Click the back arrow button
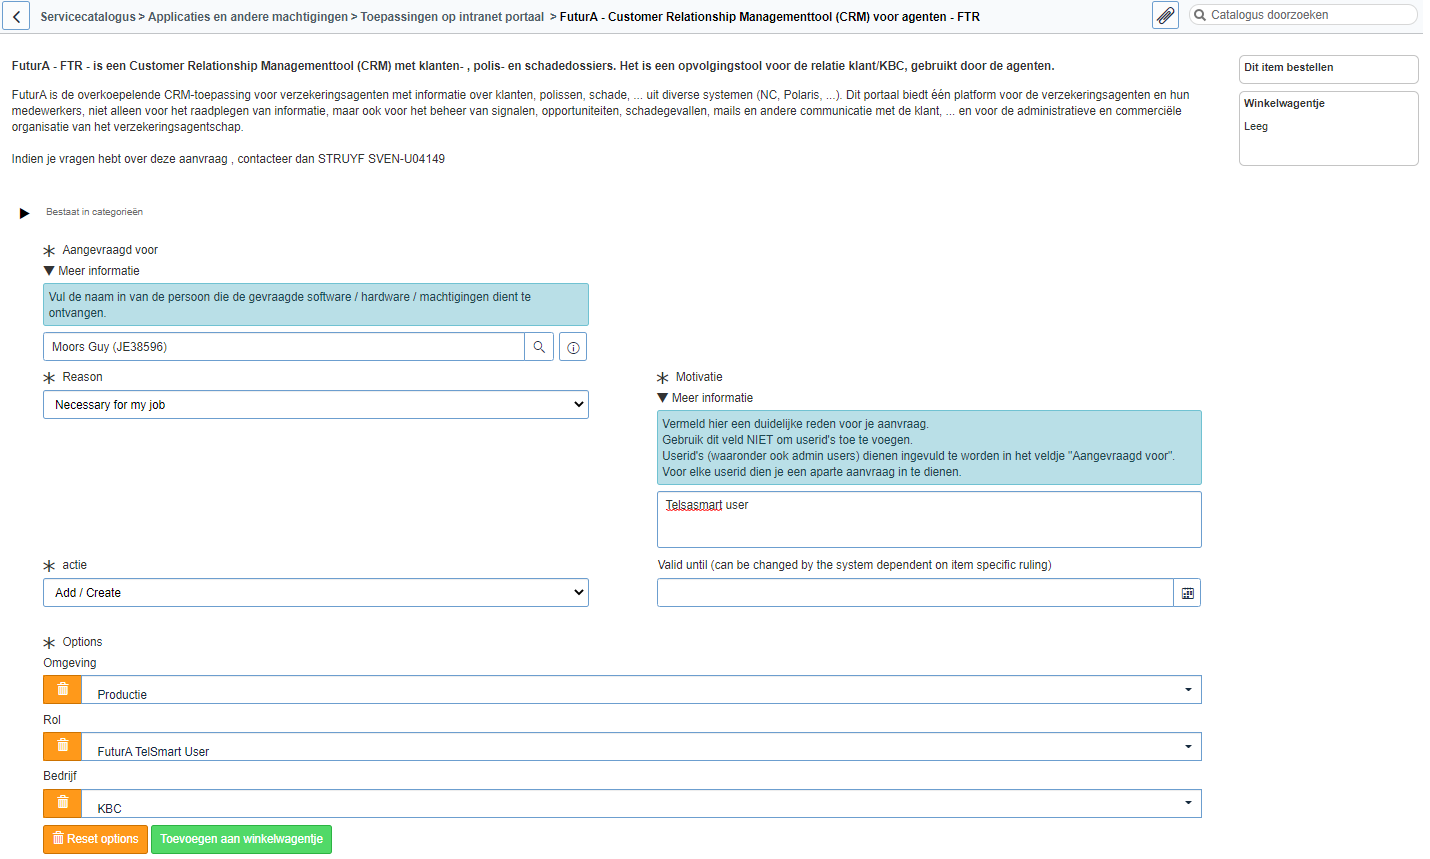 pyautogui.click(x=16, y=16)
